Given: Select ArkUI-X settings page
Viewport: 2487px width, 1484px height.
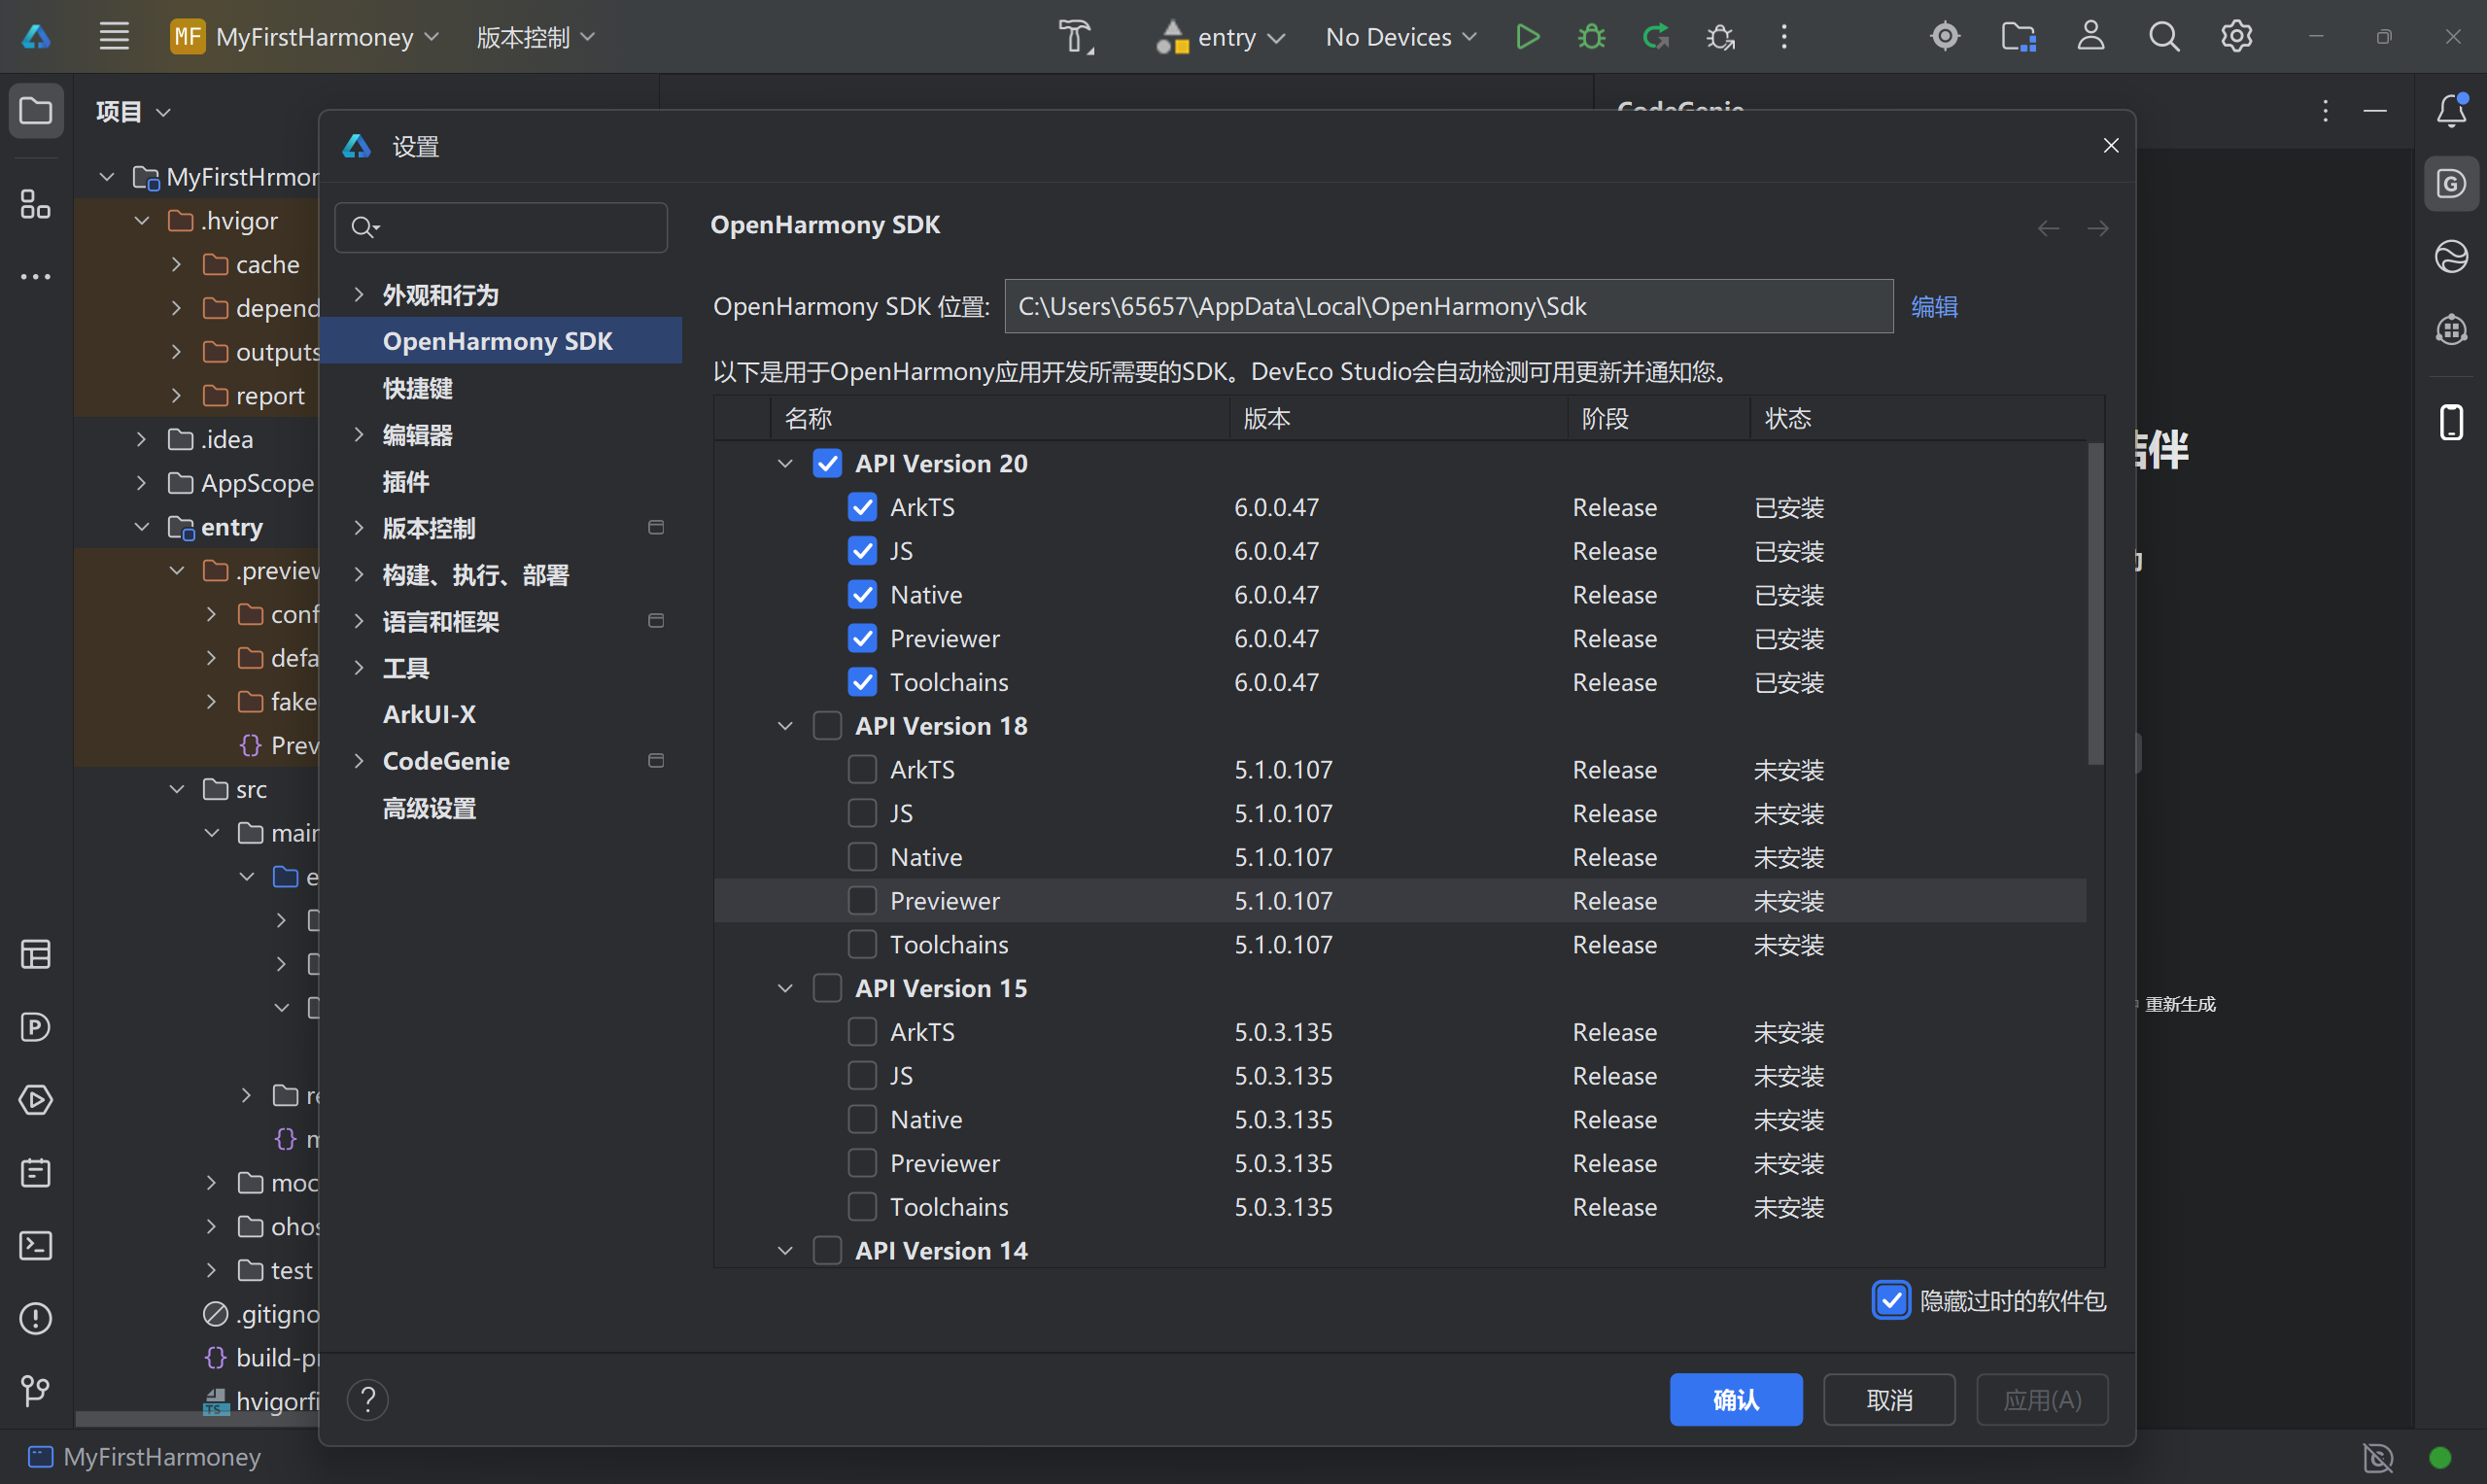Looking at the screenshot, I should (429, 714).
